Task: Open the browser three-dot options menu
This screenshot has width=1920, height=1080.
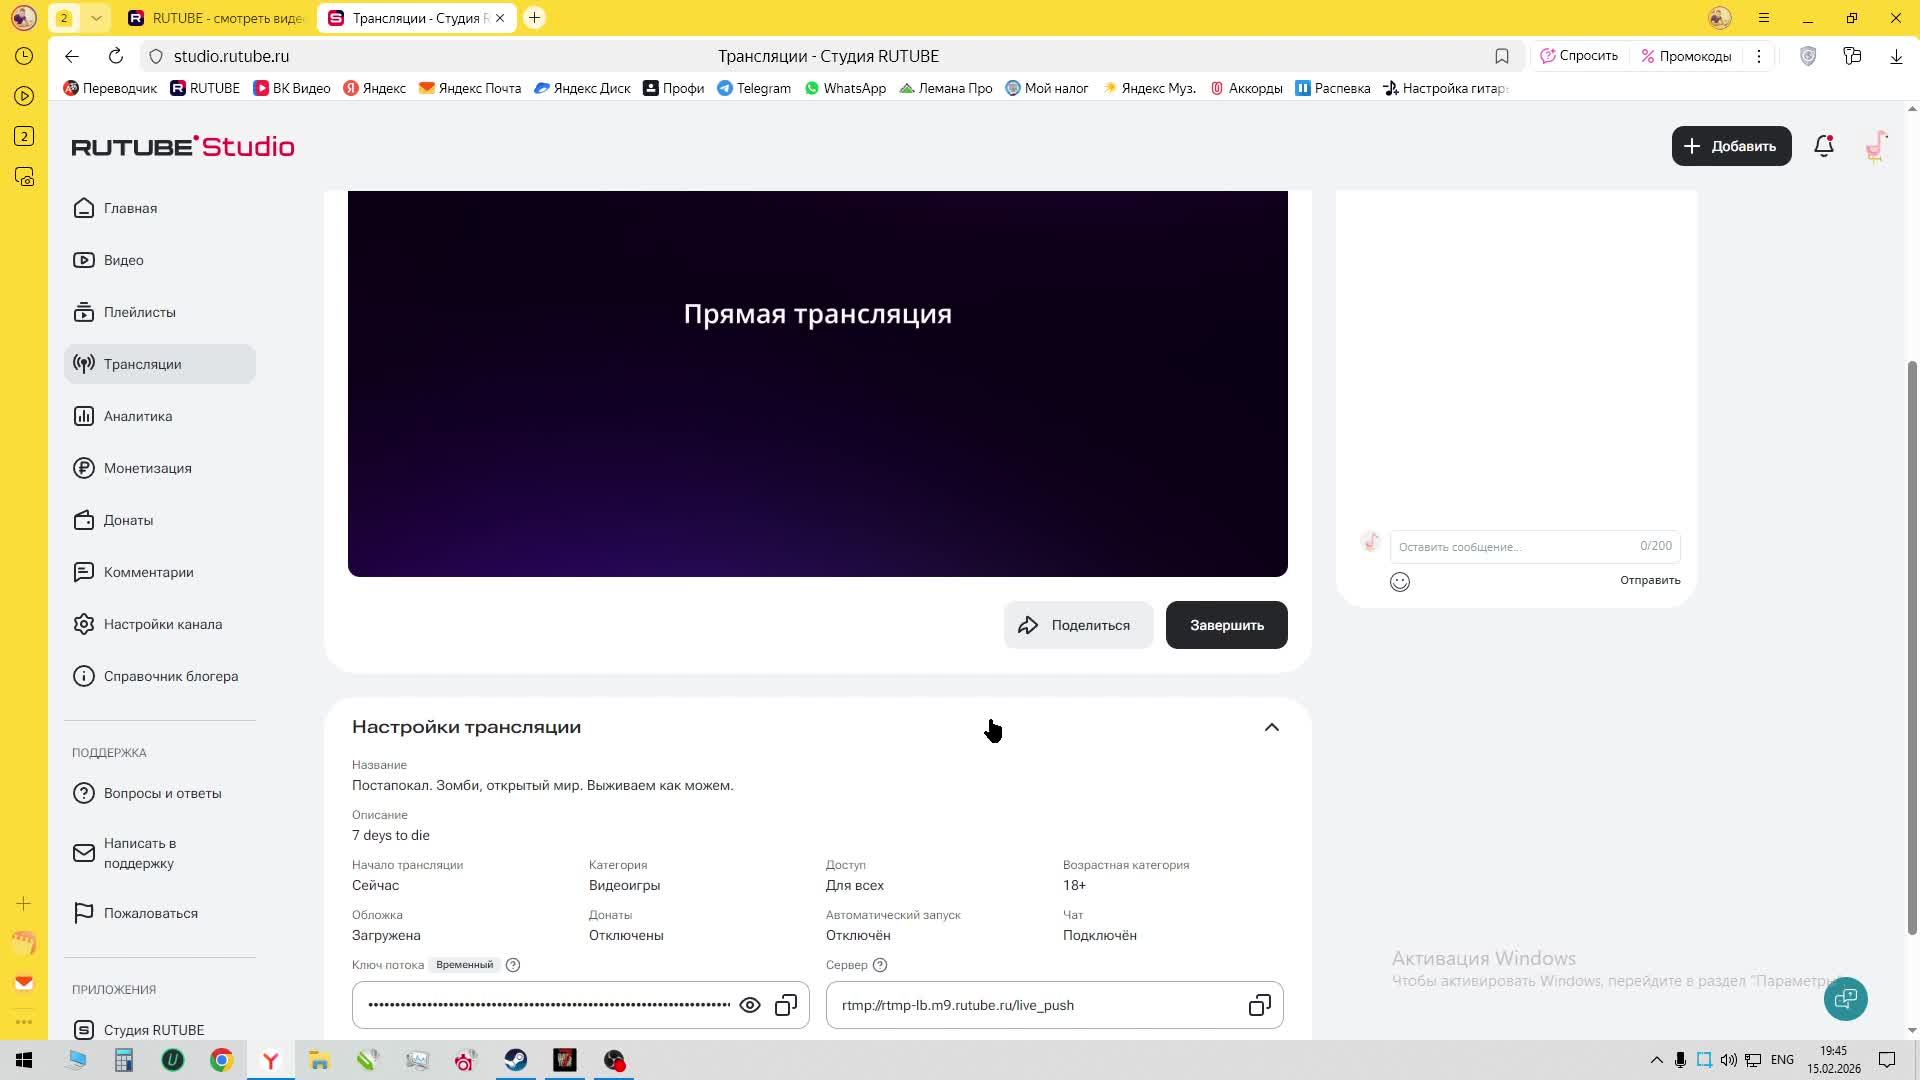Action: point(1758,56)
